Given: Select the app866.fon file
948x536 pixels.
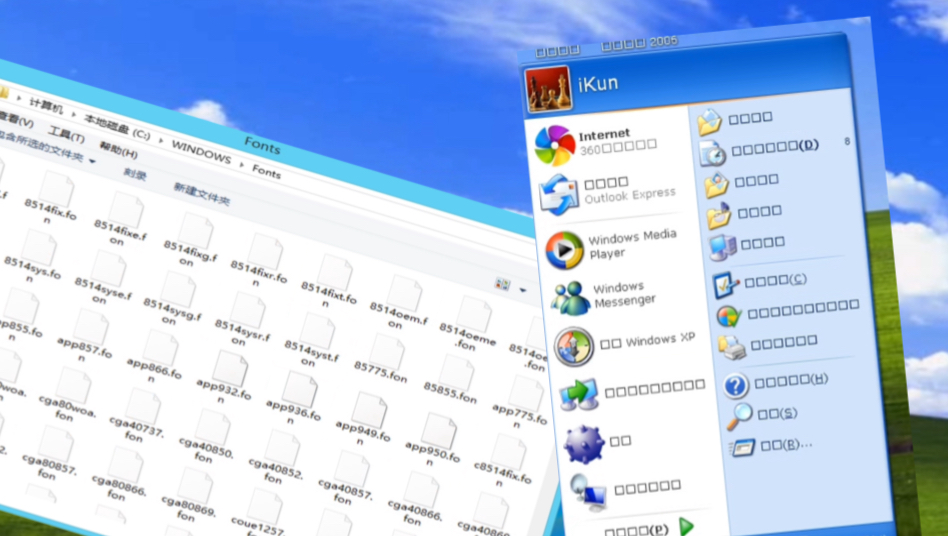Looking at the screenshot, I should 155,358.
